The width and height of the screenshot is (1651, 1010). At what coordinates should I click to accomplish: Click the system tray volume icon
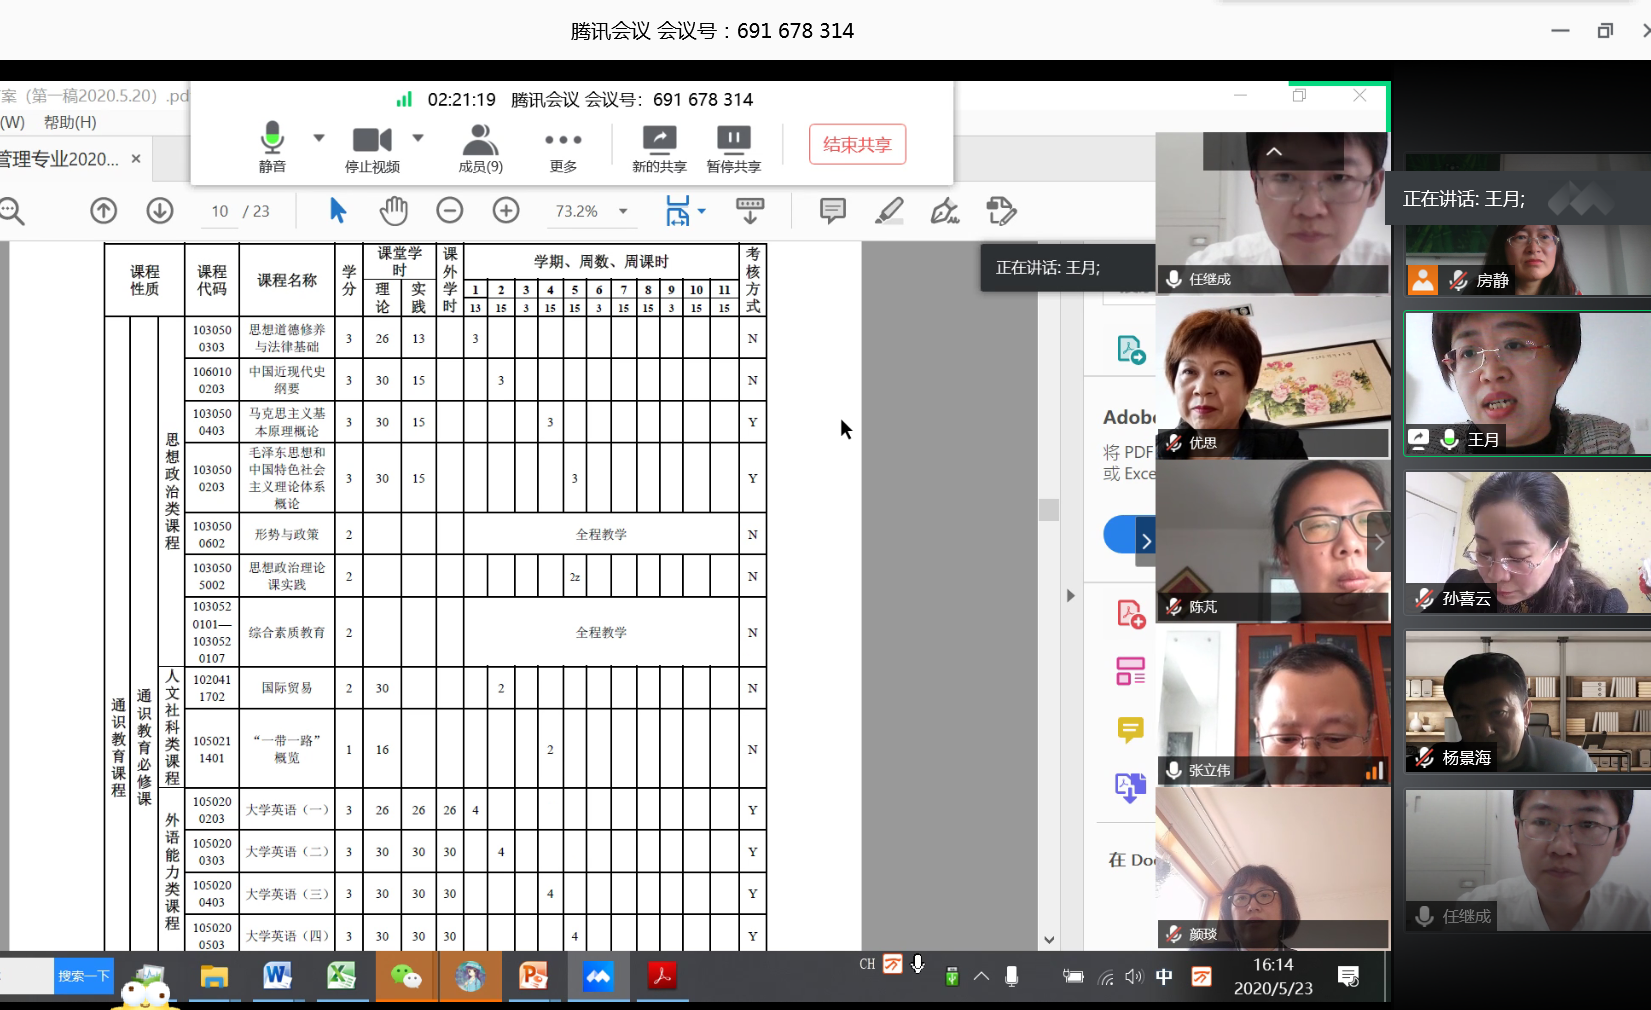pos(1134,976)
